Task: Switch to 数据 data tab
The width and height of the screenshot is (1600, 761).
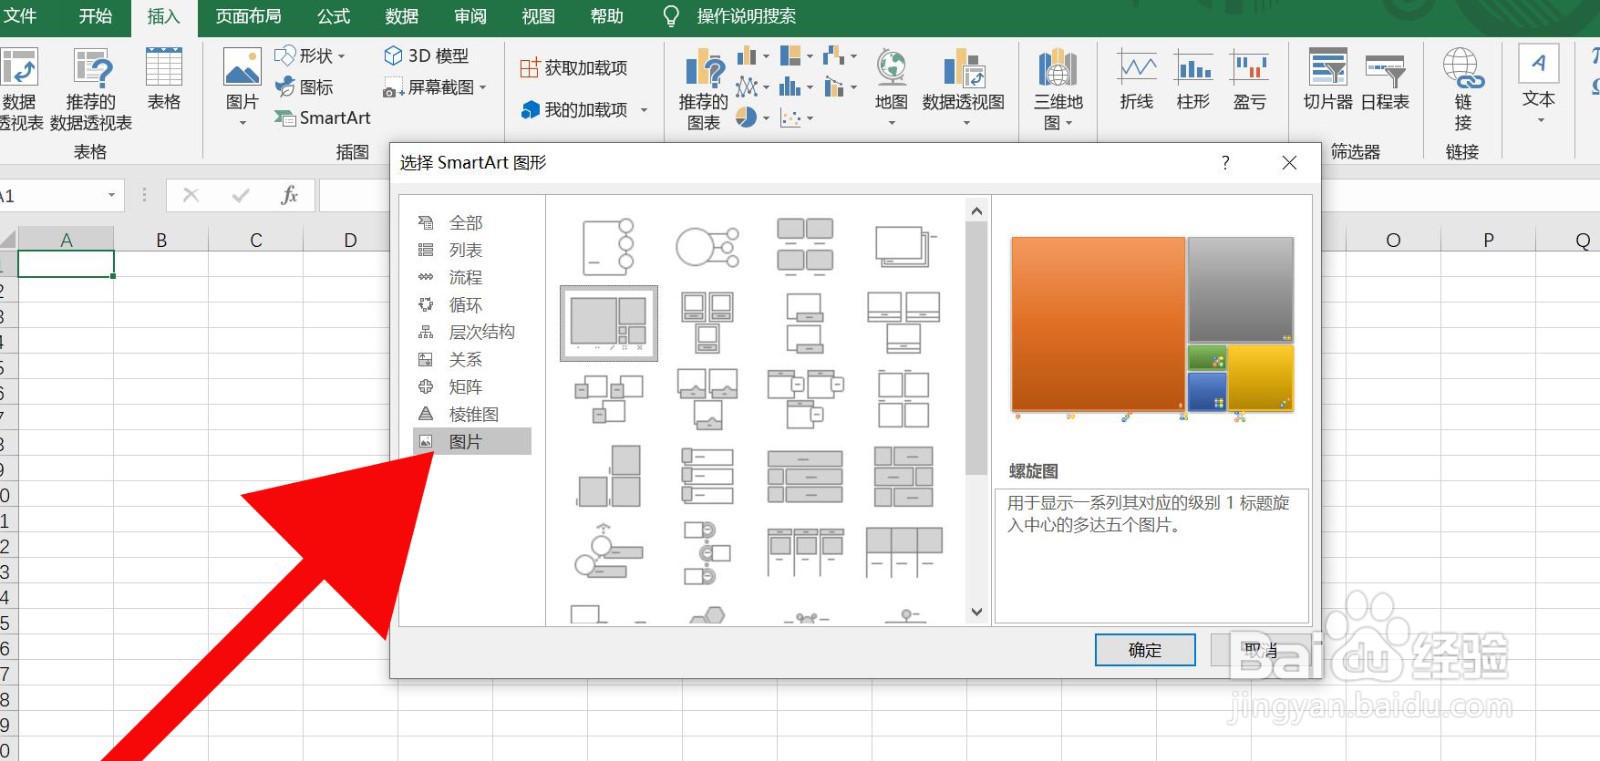Action: pos(401,16)
